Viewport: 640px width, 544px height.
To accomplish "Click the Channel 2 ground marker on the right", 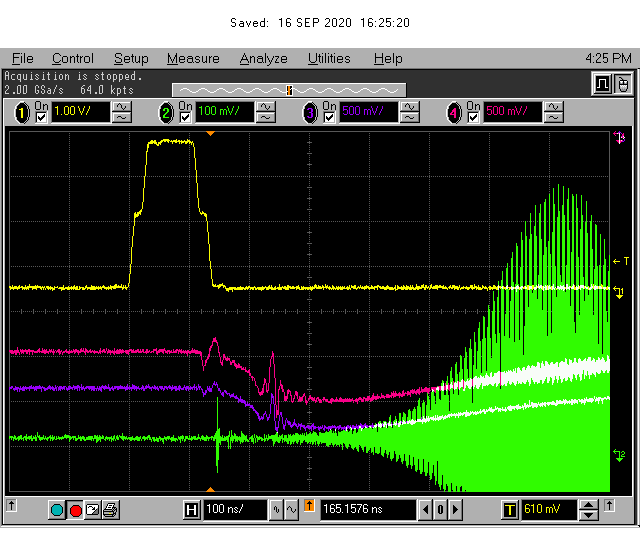I will pyautogui.click(x=619, y=455).
